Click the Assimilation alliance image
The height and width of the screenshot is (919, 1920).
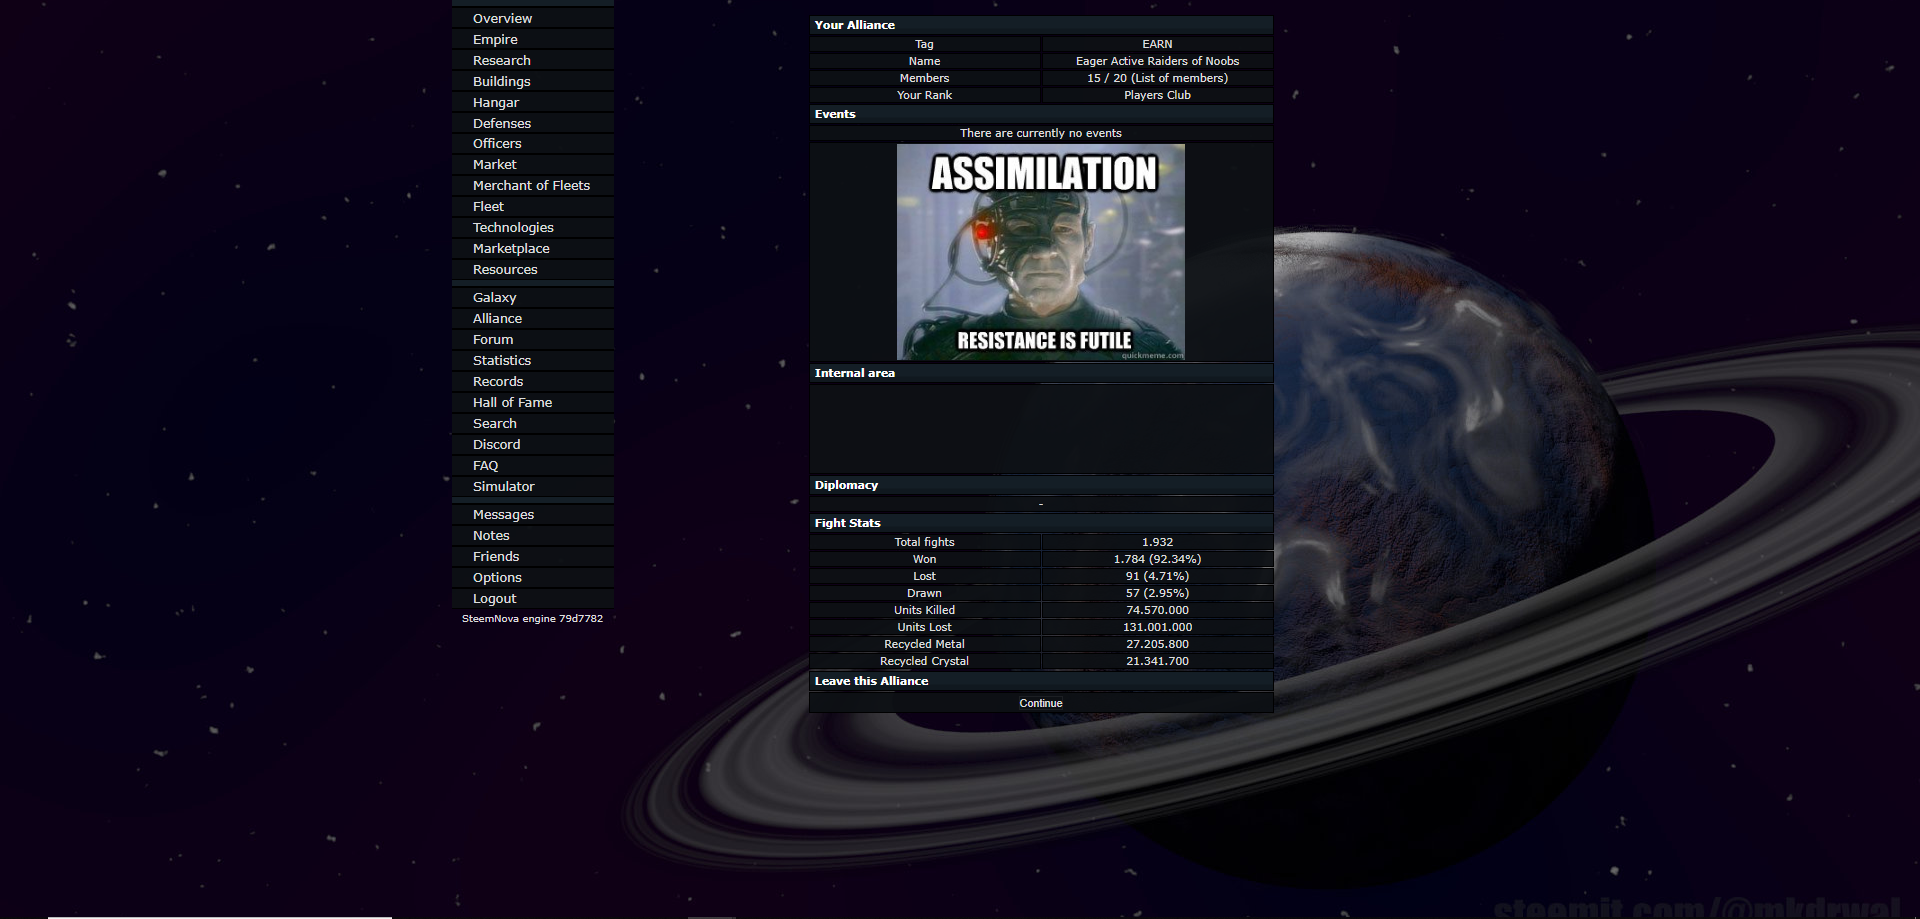pyautogui.click(x=1041, y=252)
